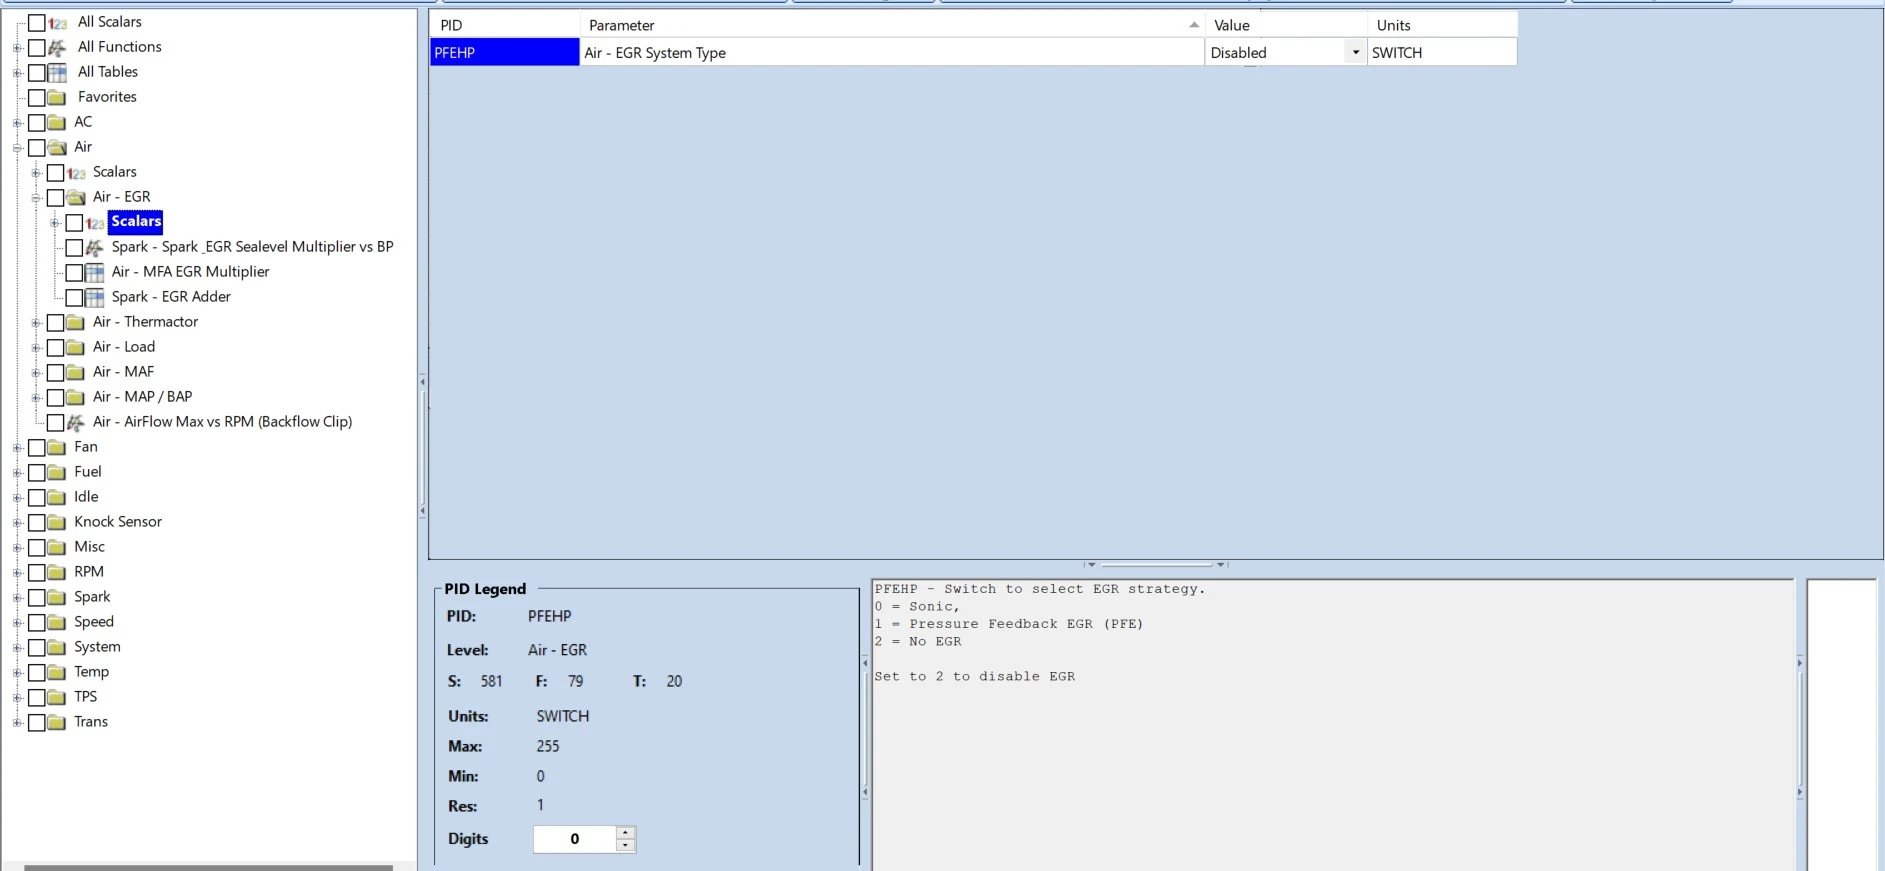Screen dimensions: 1885x871
Task: Select Spark_EGR Sealevel Multiplier vs BP item
Action: [x=252, y=247]
